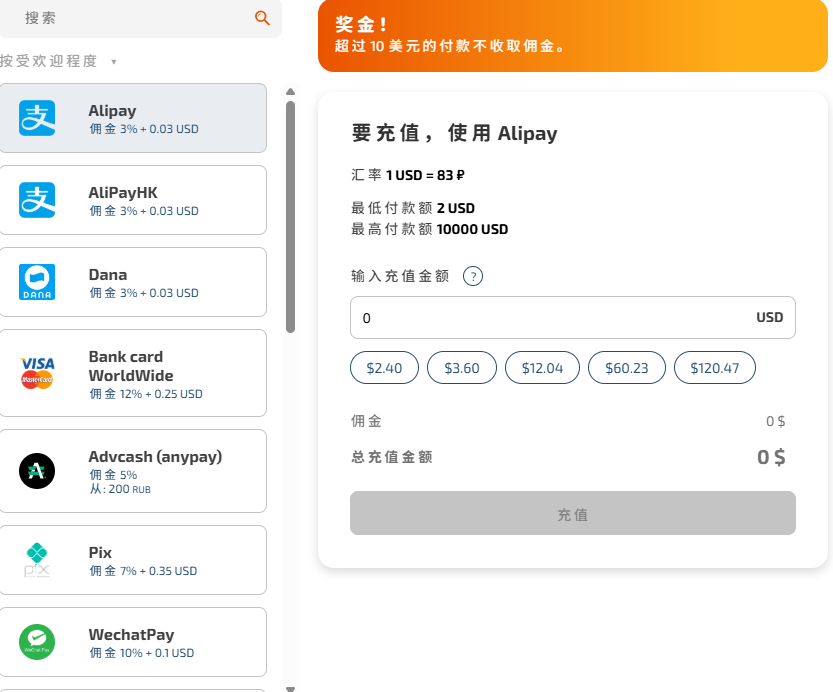The image size is (833, 692).
Task: Select the AliPayHK payment method card
Action: click(133, 200)
